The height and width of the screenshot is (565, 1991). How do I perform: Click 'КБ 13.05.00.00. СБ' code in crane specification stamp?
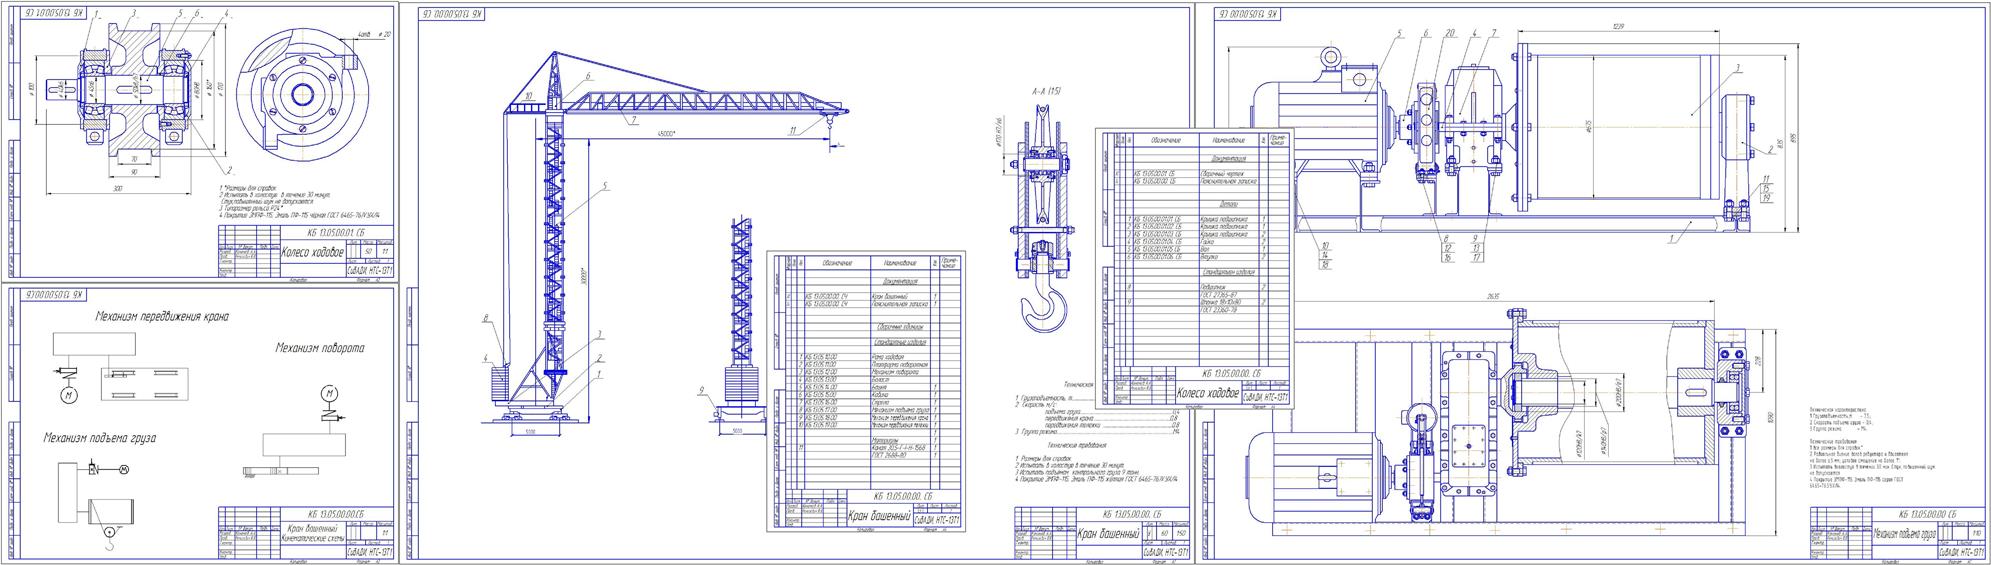tap(901, 494)
